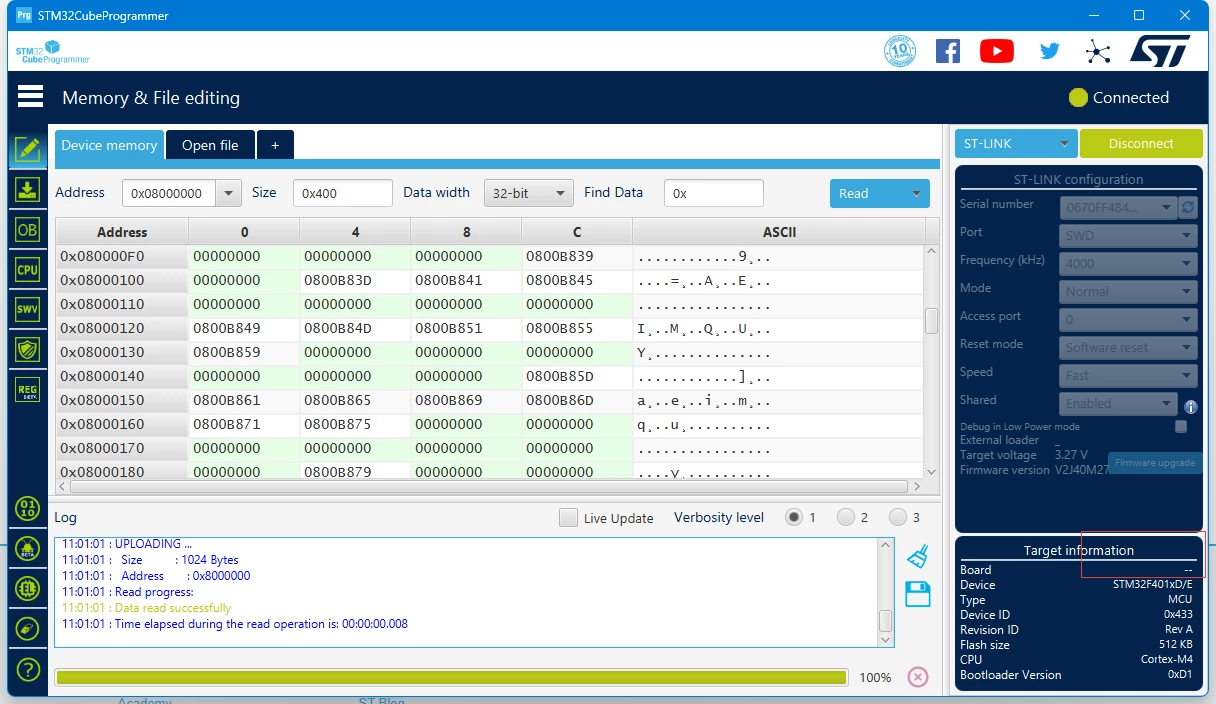Open the help question mark icon
This screenshot has width=1216, height=704.
point(28,669)
